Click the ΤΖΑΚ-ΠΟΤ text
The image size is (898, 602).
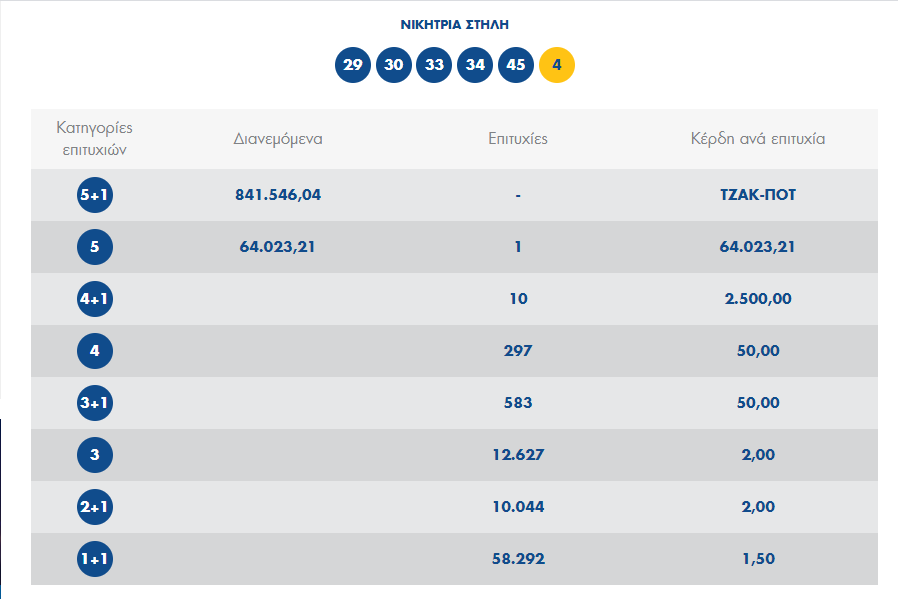(x=758, y=195)
